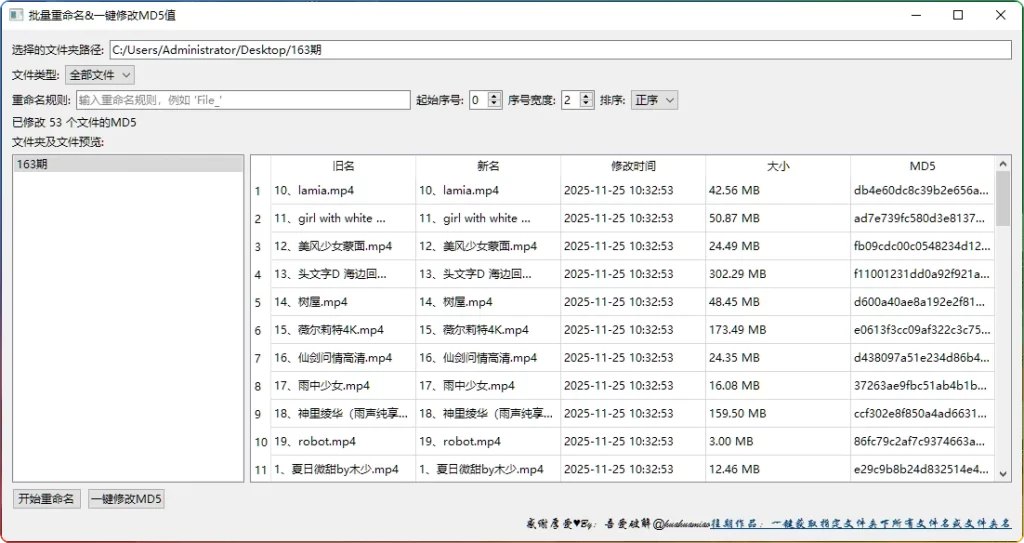The height and width of the screenshot is (543, 1024).
Task: Close the 批量重命名 window
Action: coord(1000,15)
